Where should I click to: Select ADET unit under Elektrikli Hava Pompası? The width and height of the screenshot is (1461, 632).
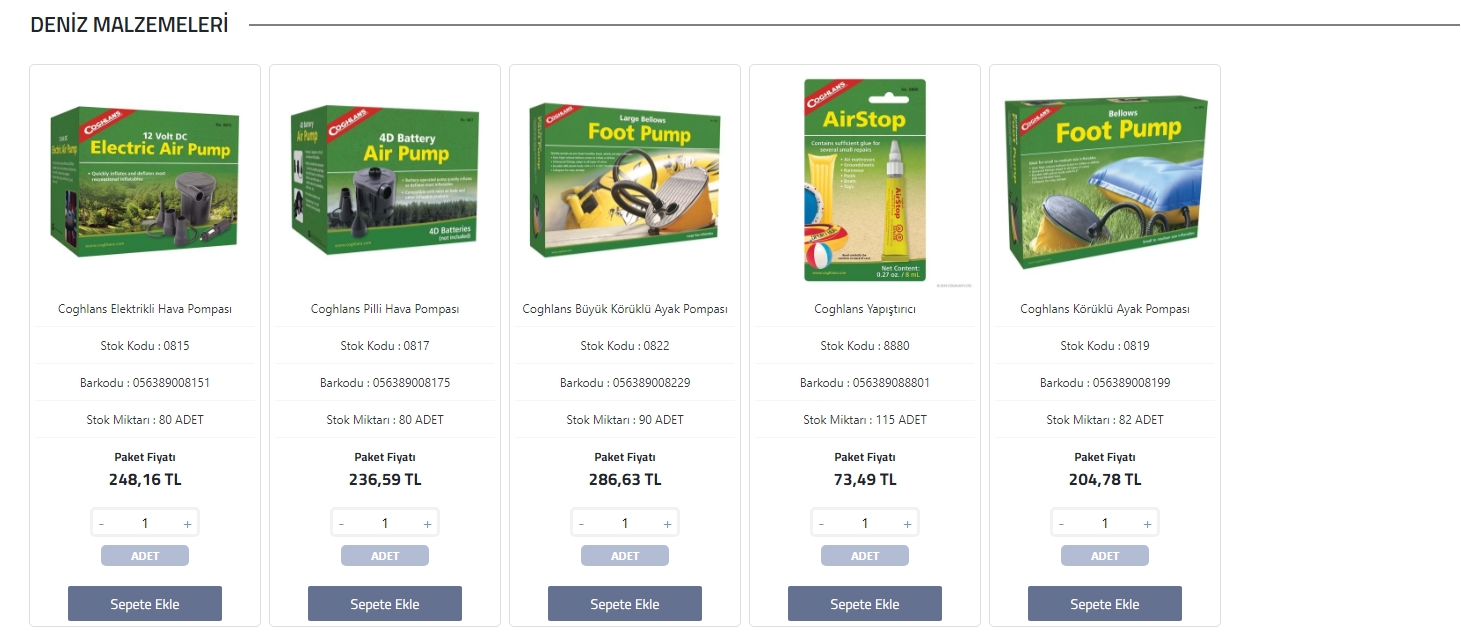coord(145,556)
